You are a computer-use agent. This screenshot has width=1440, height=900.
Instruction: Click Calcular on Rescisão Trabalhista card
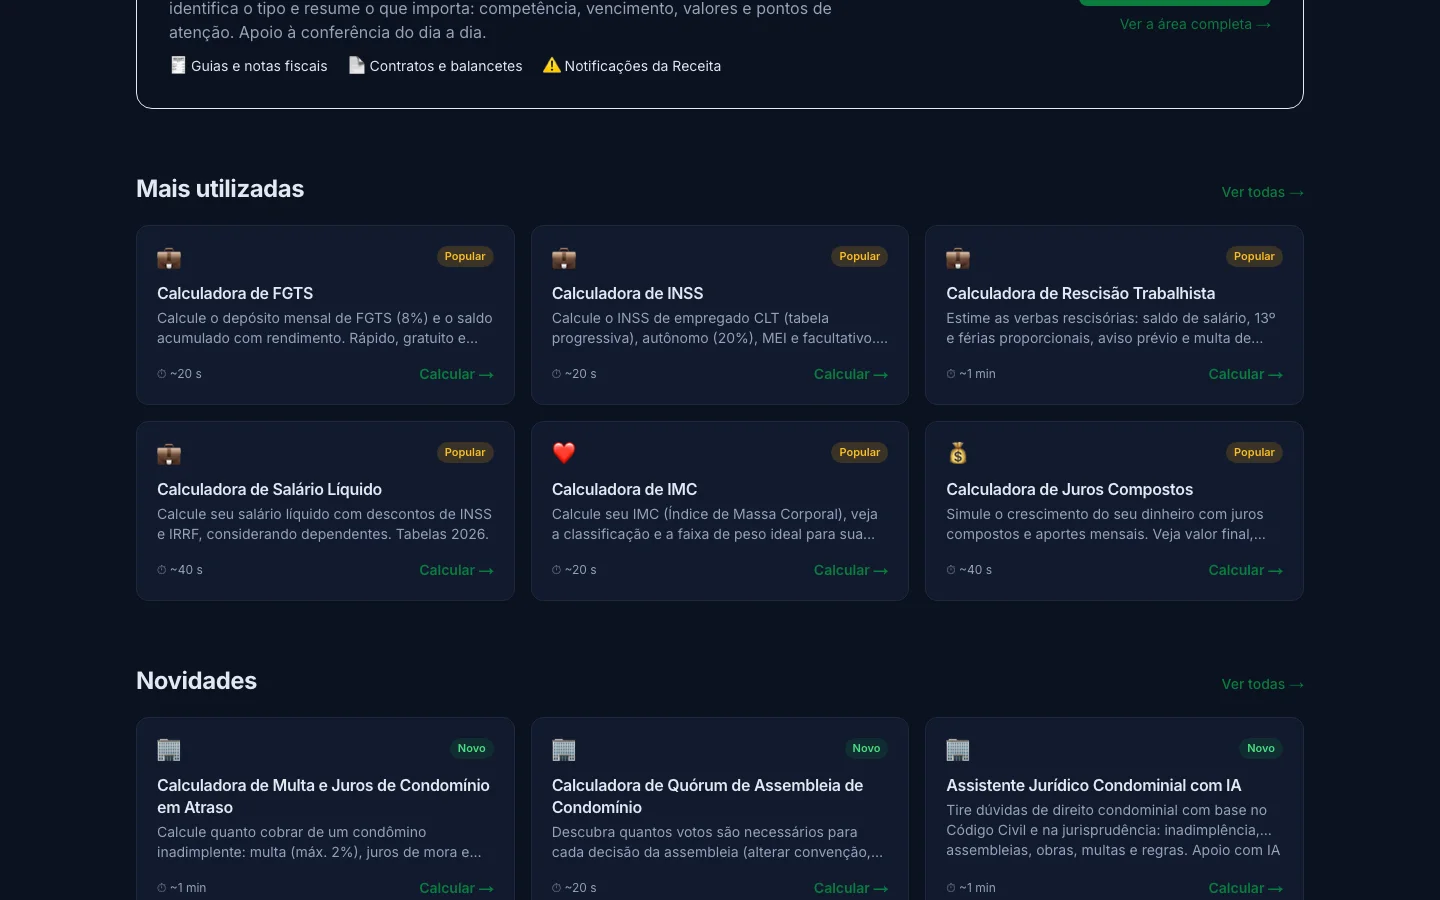(1245, 374)
